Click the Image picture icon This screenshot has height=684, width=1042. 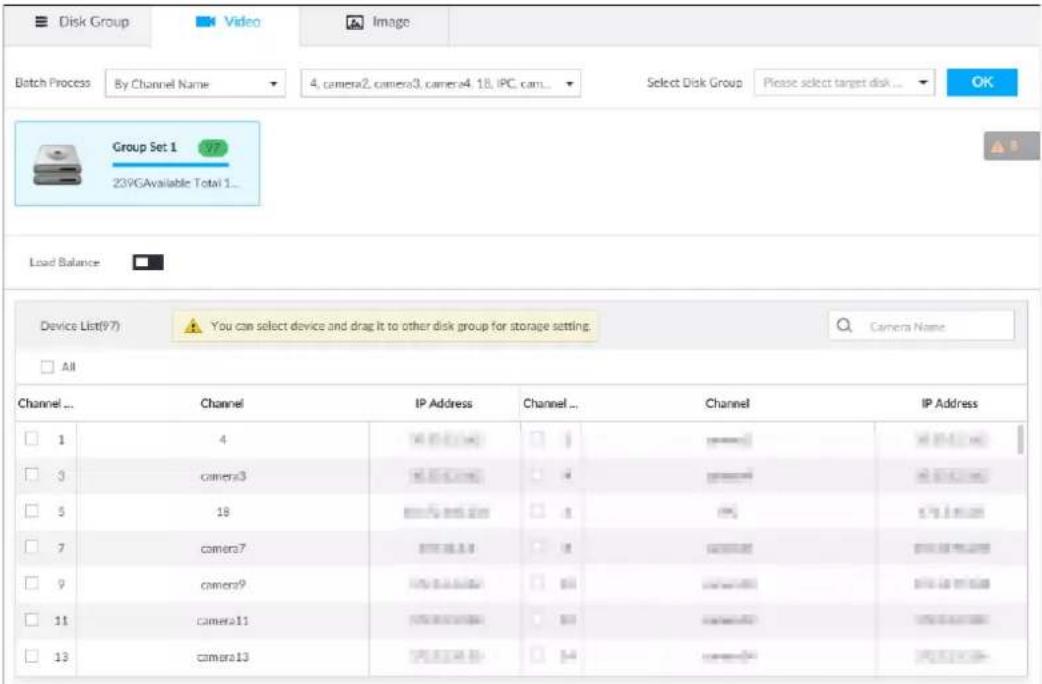click(x=355, y=23)
